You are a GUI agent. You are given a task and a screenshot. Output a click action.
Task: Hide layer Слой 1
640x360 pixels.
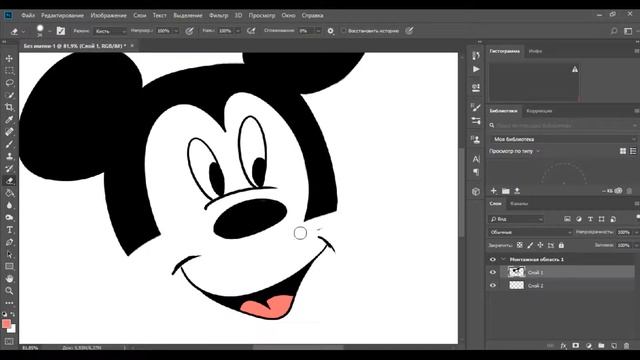pyautogui.click(x=493, y=272)
